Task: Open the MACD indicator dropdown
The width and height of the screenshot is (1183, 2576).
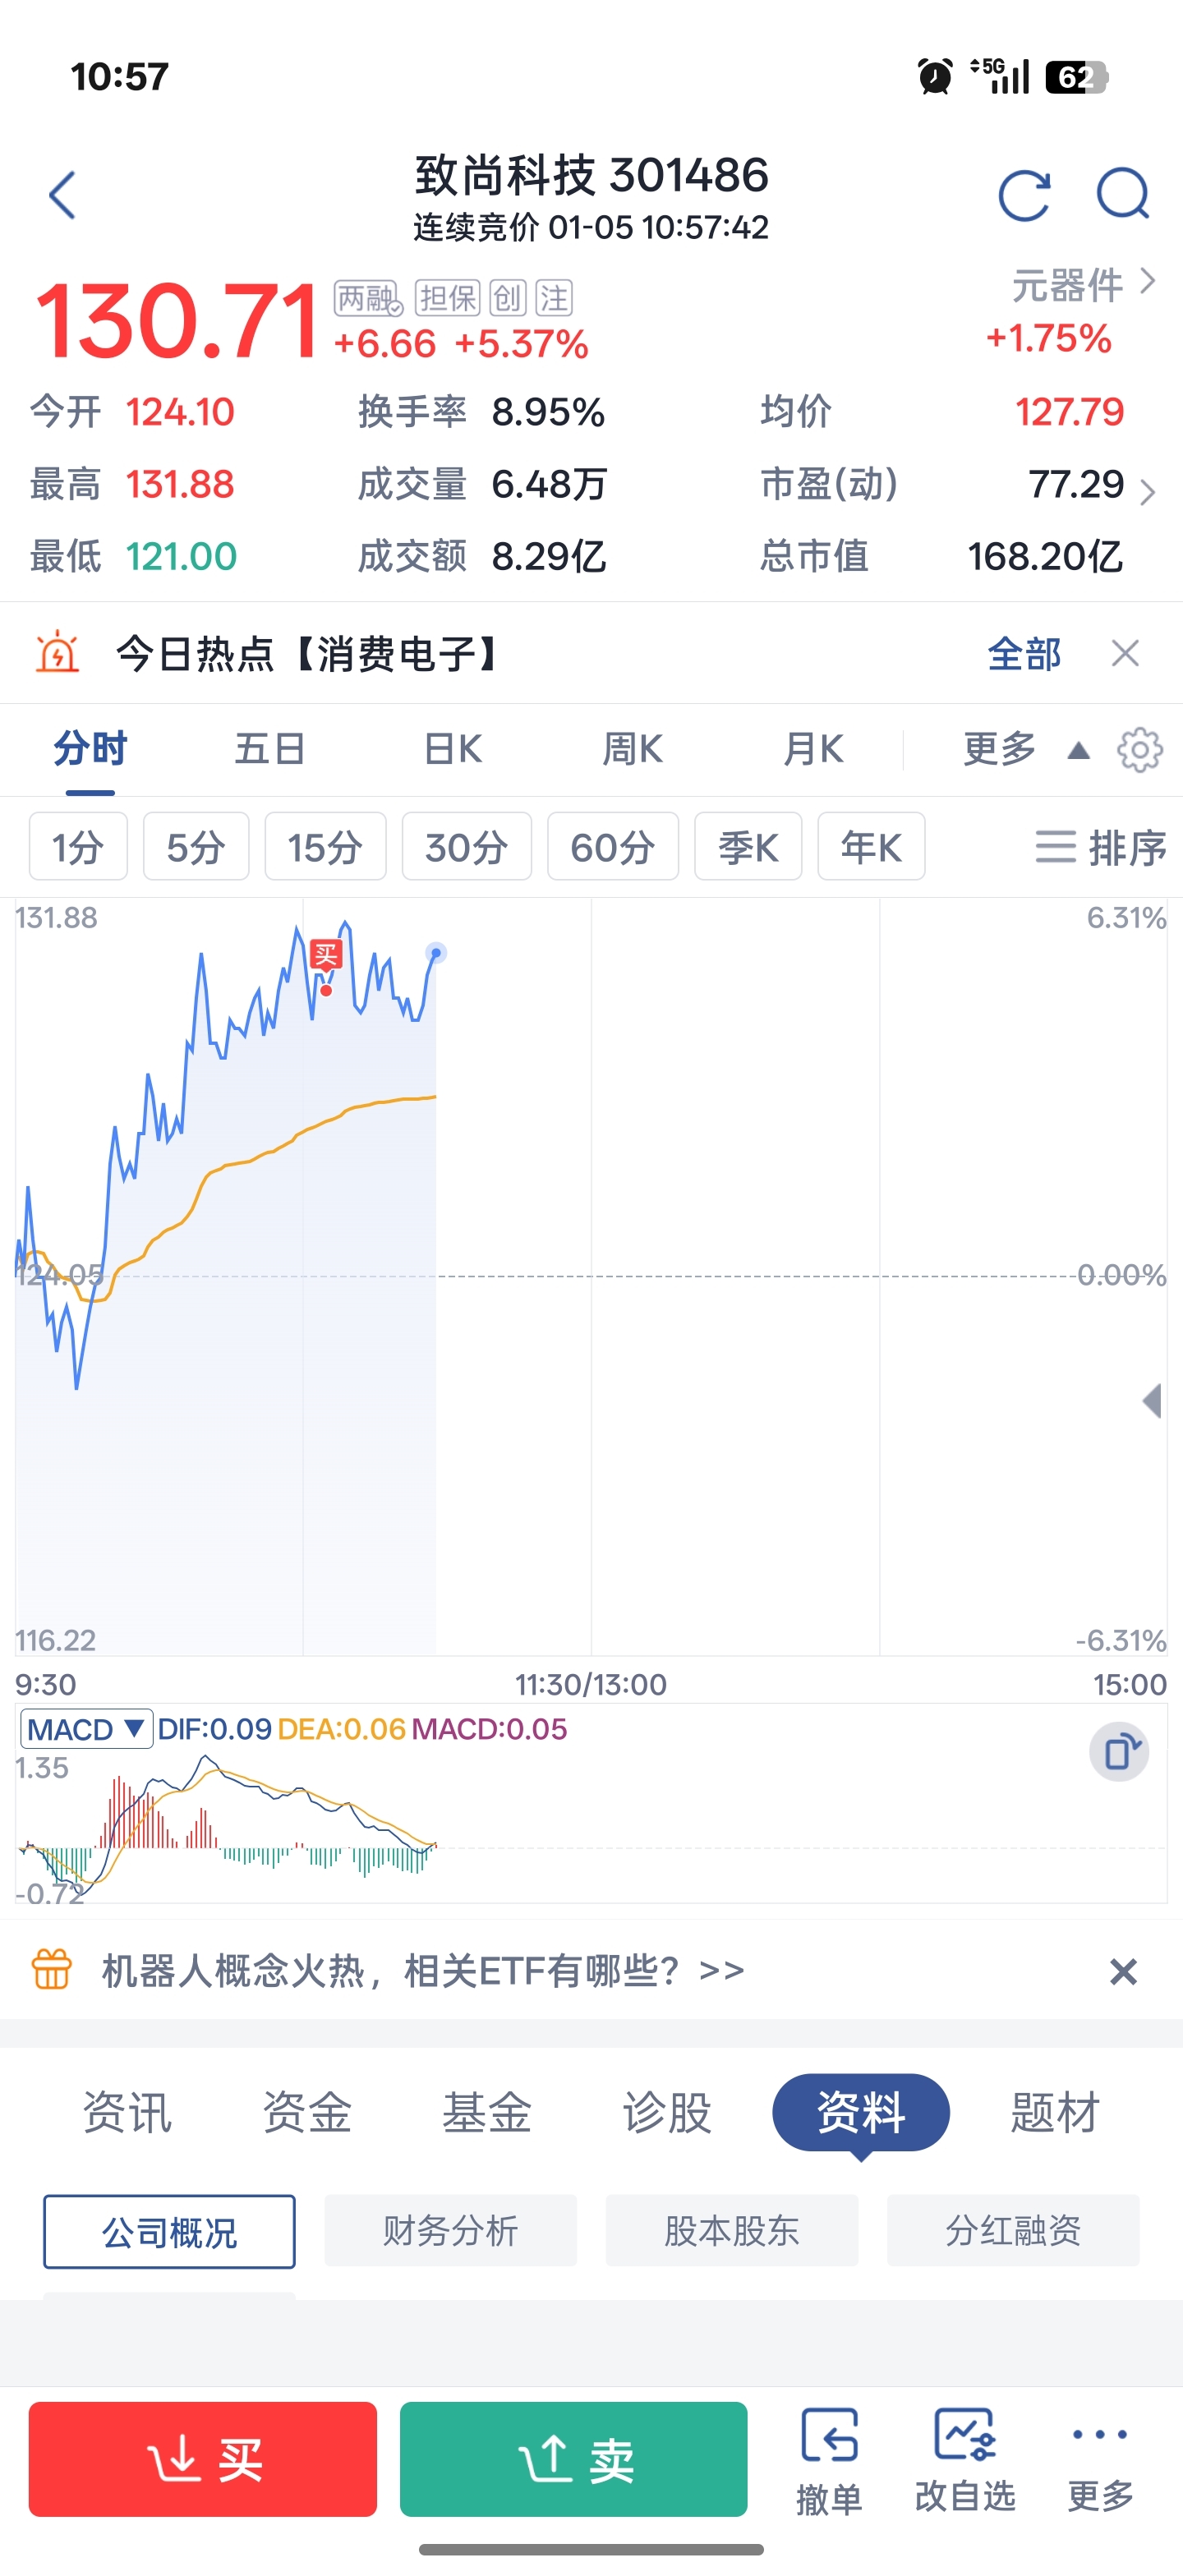Action: point(86,1729)
